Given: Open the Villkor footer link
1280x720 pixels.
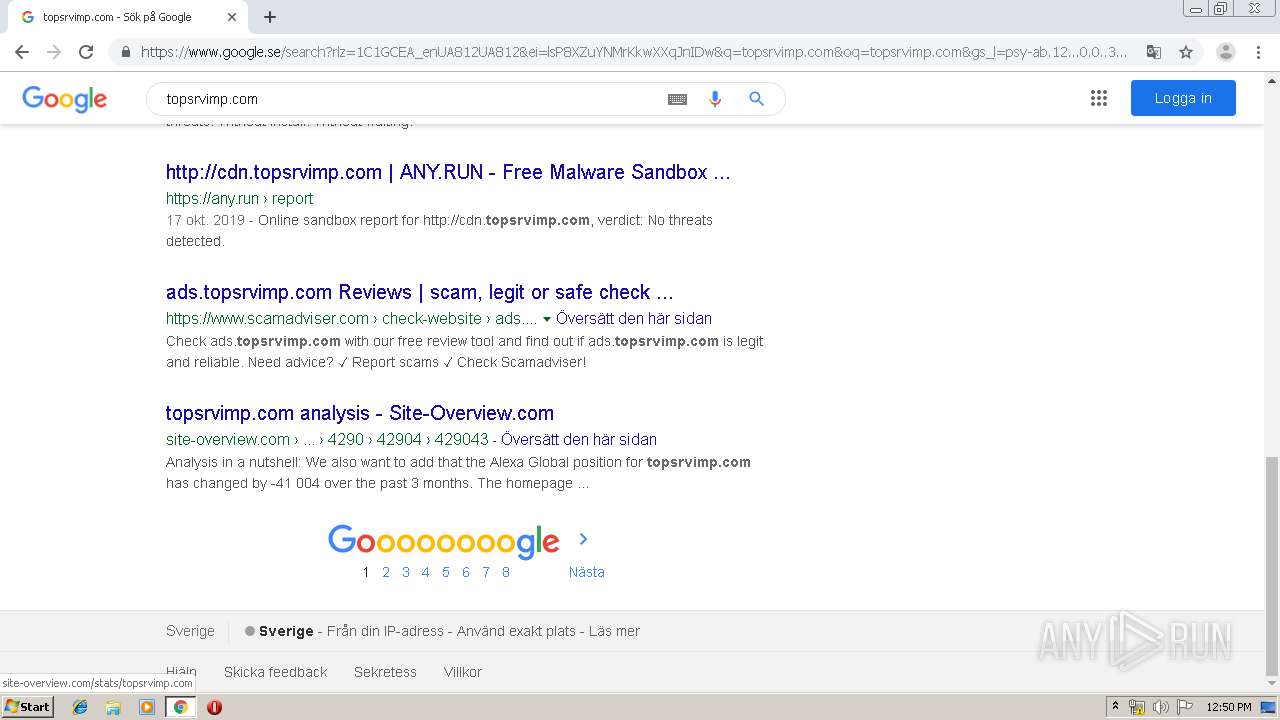Looking at the screenshot, I should pos(463,672).
